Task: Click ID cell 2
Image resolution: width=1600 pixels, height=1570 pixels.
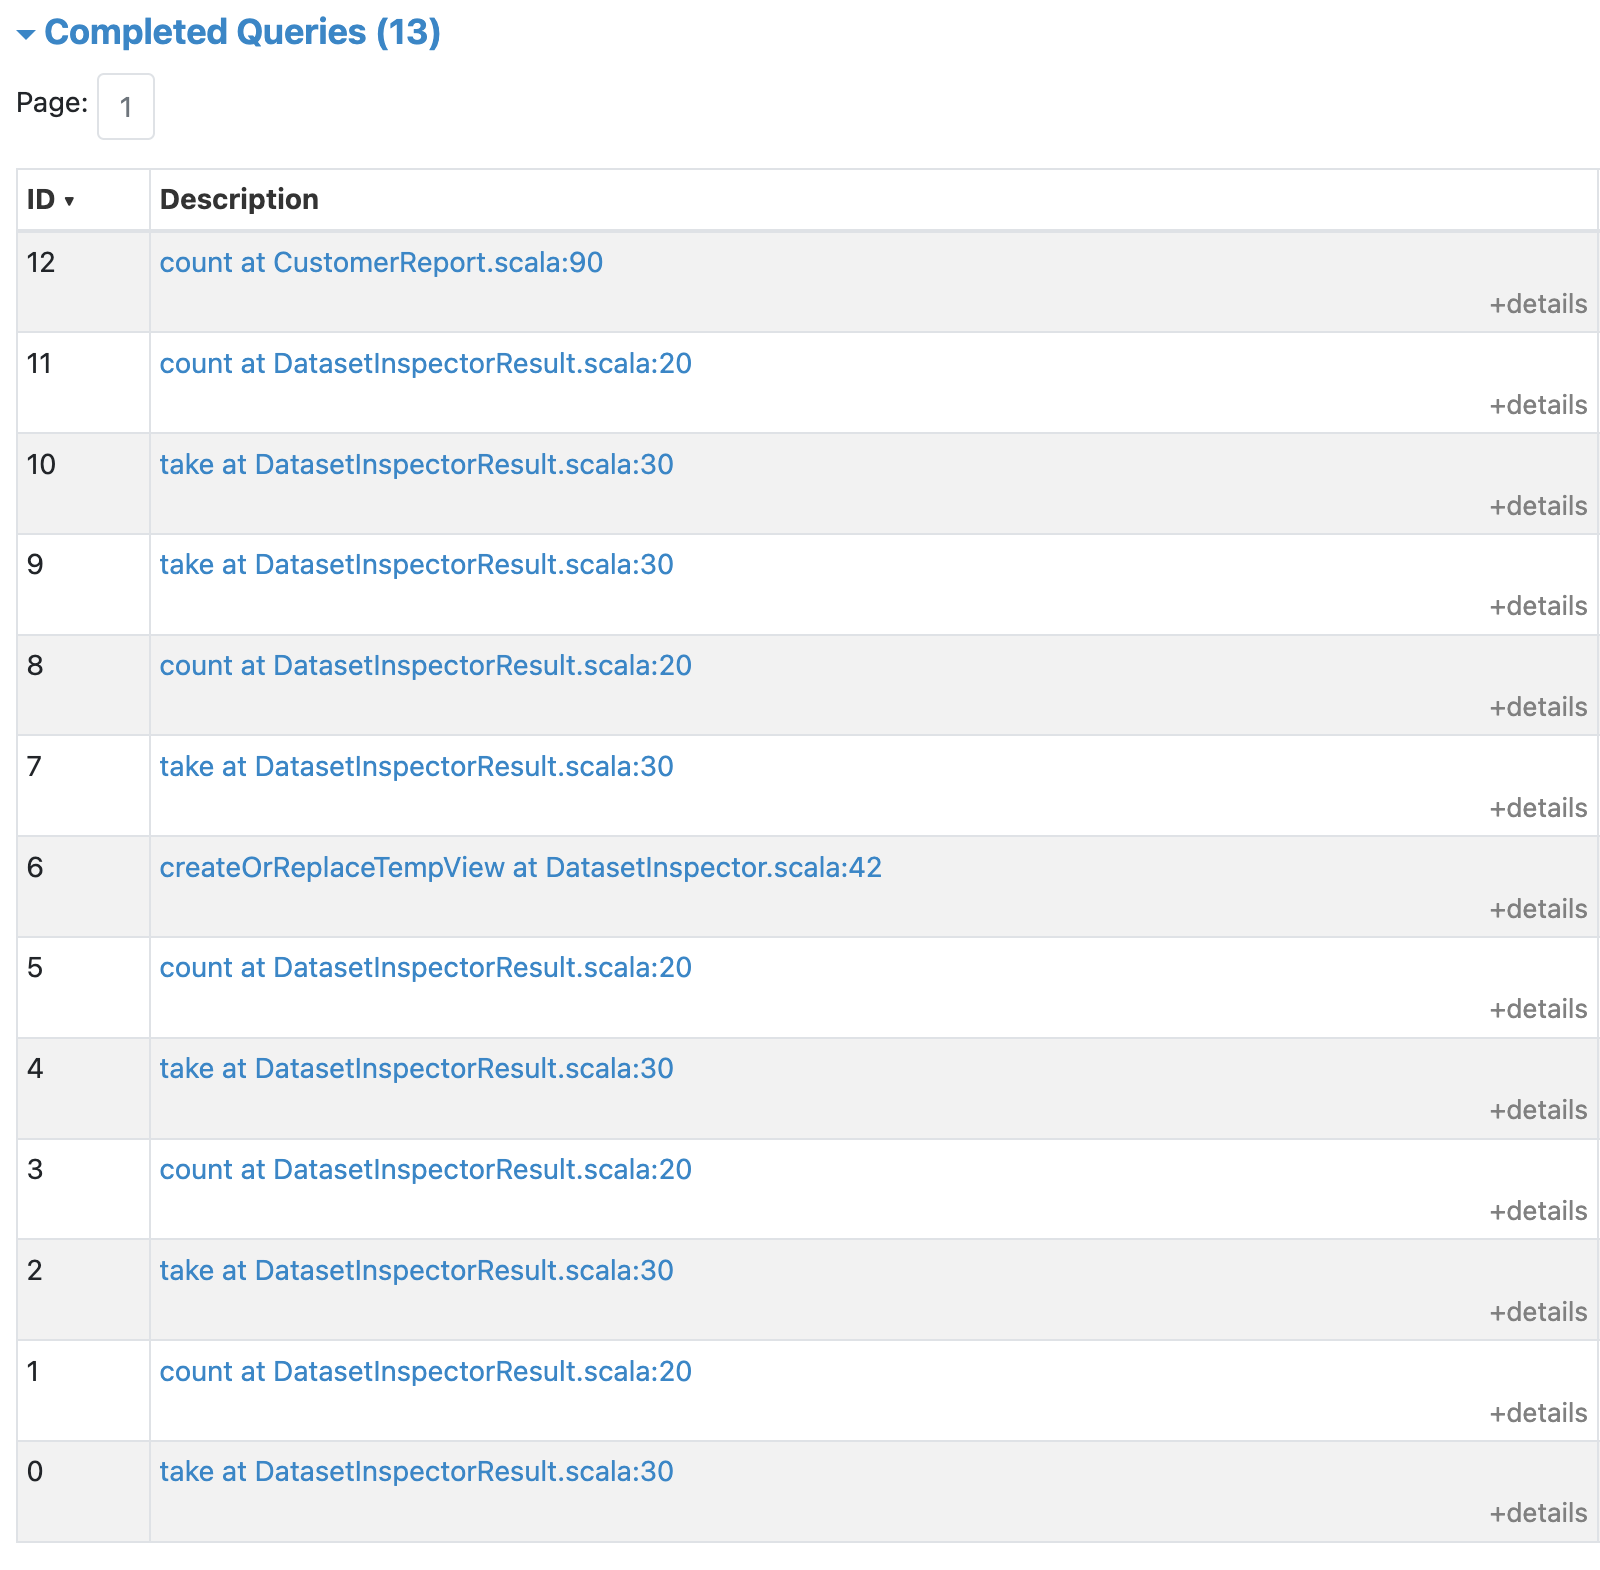Action: click(x=83, y=1290)
